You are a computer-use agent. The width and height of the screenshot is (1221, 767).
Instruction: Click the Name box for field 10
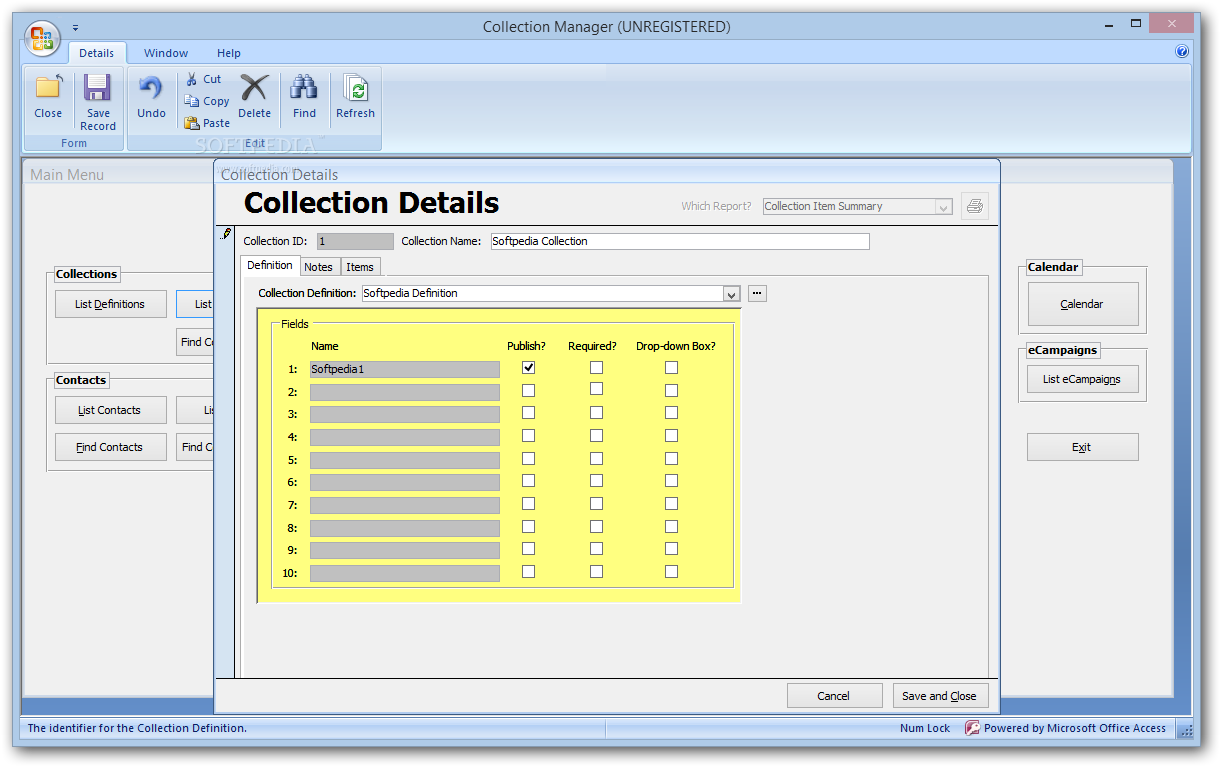pyautogui.click(x=404, y=573)
